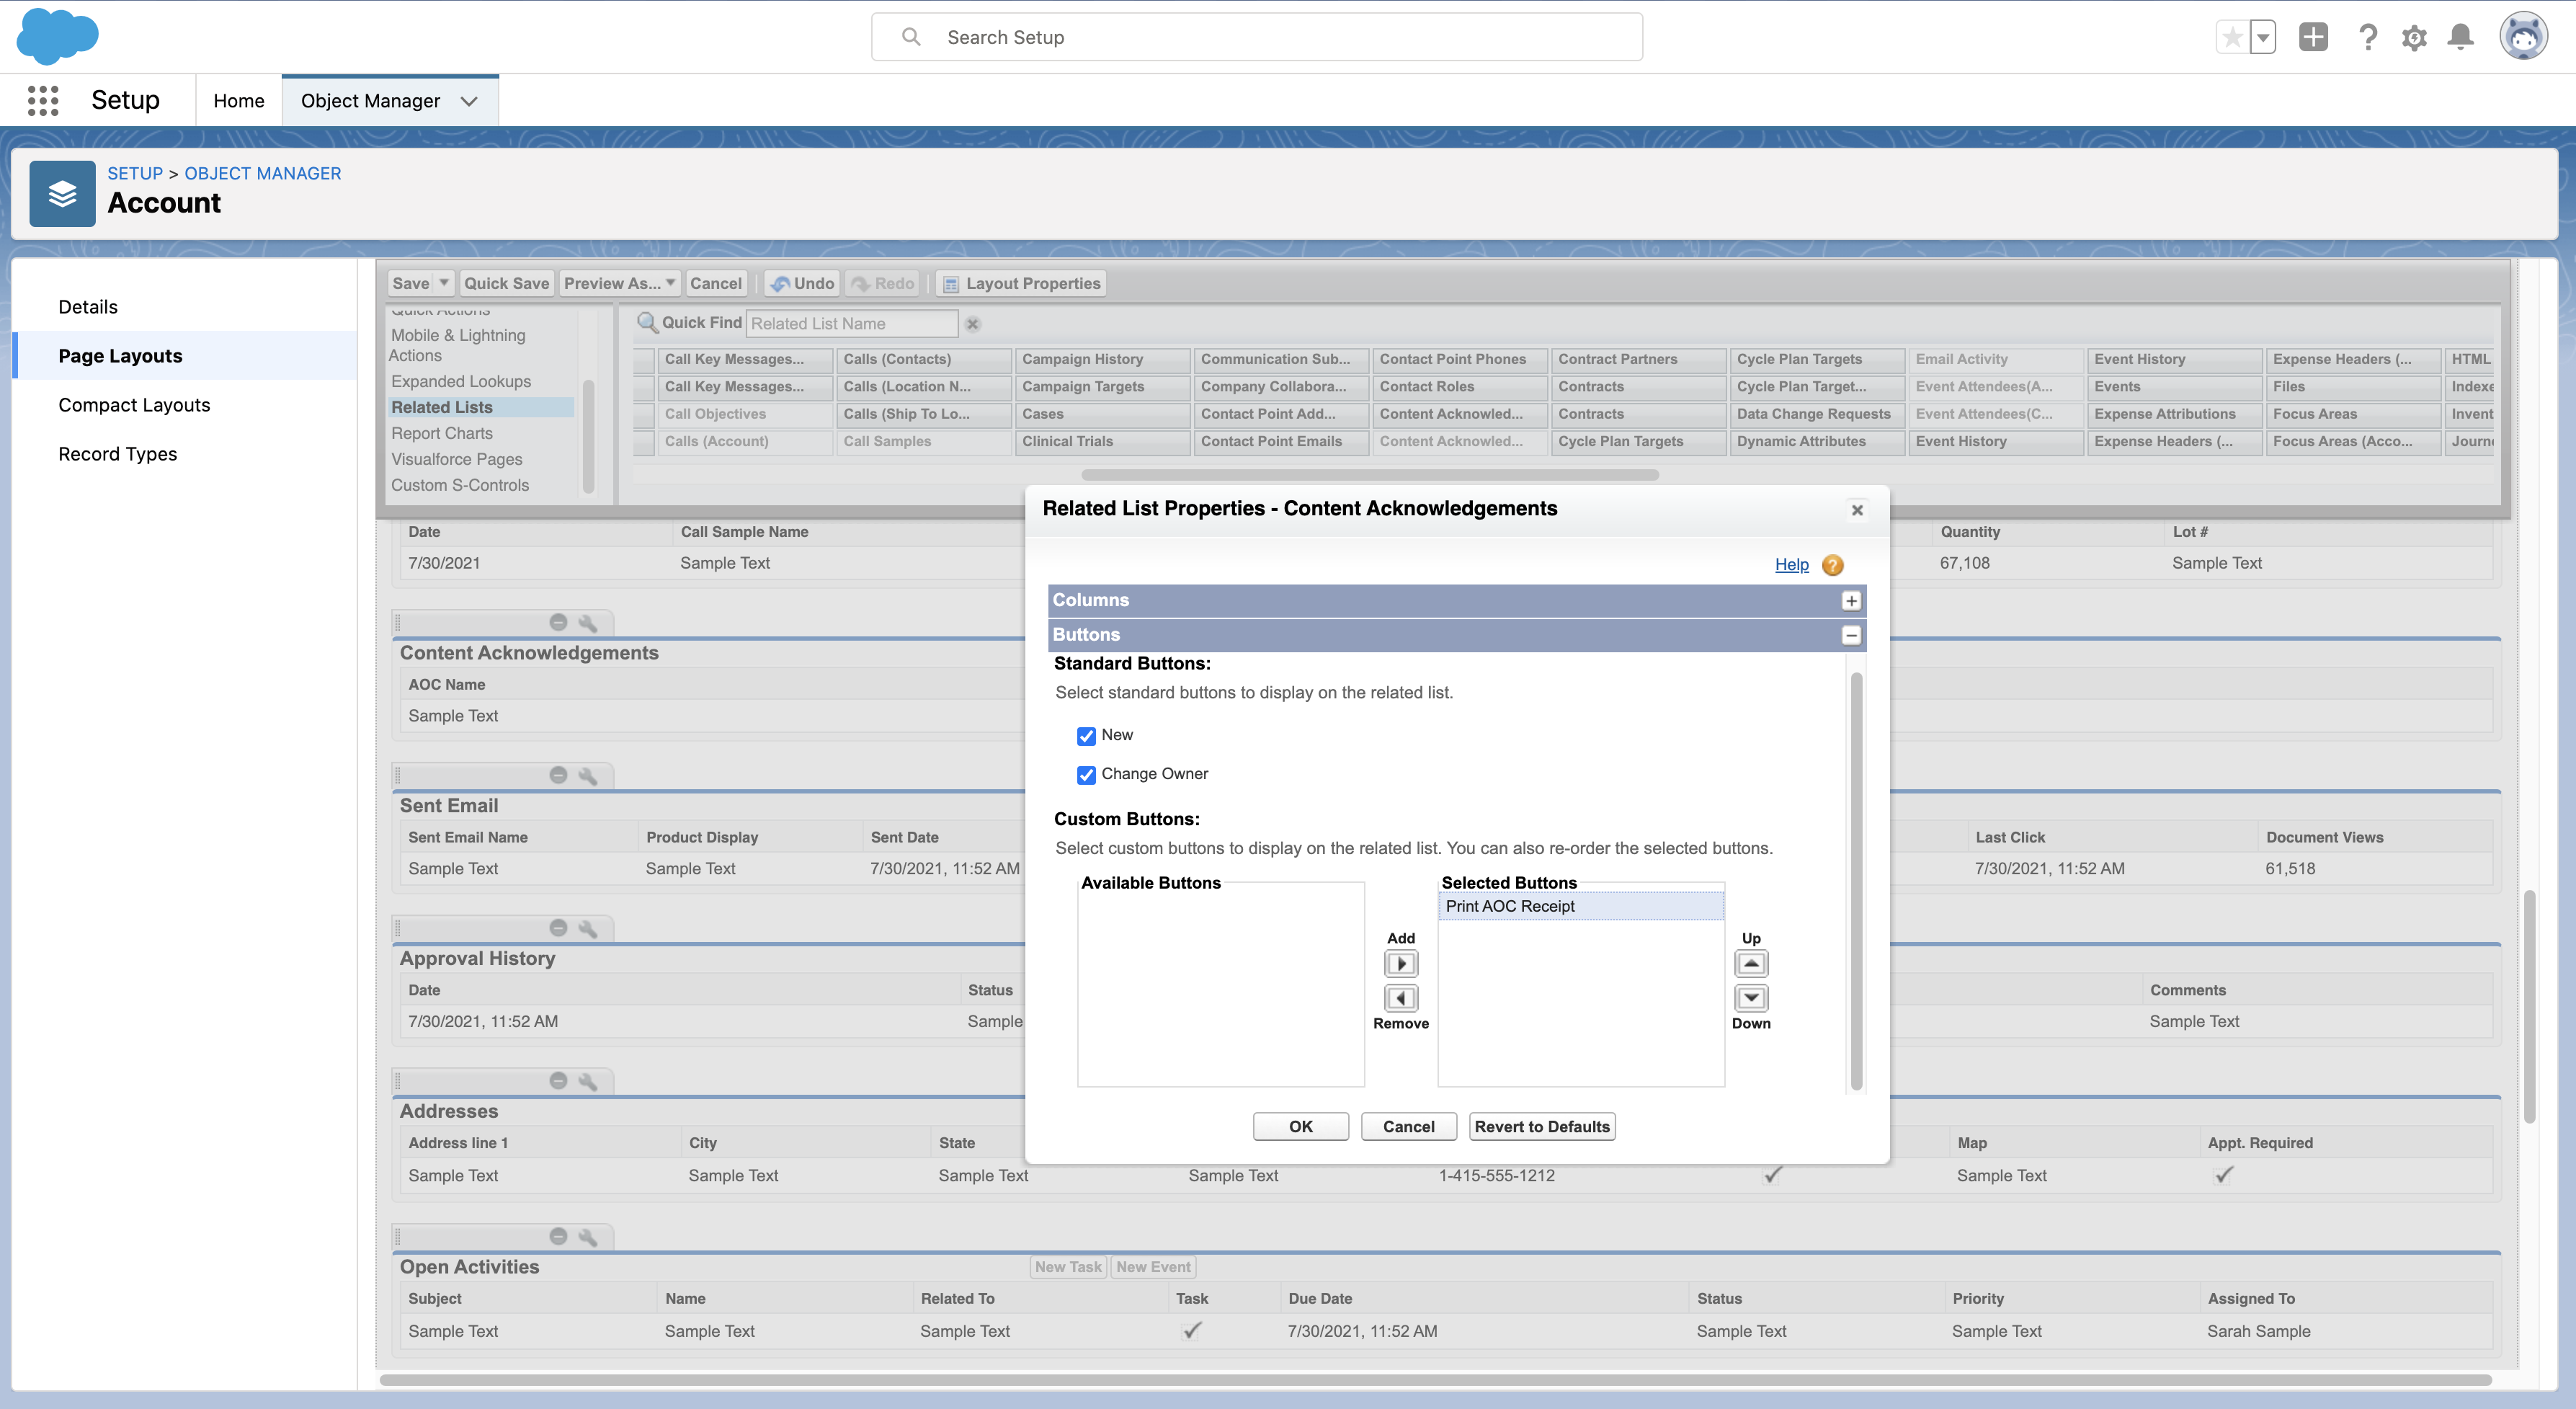This screenshot has height=1409, width=2576.
Task: Select Compact Layouts in the sidebar
Action: tap(134, 405)
